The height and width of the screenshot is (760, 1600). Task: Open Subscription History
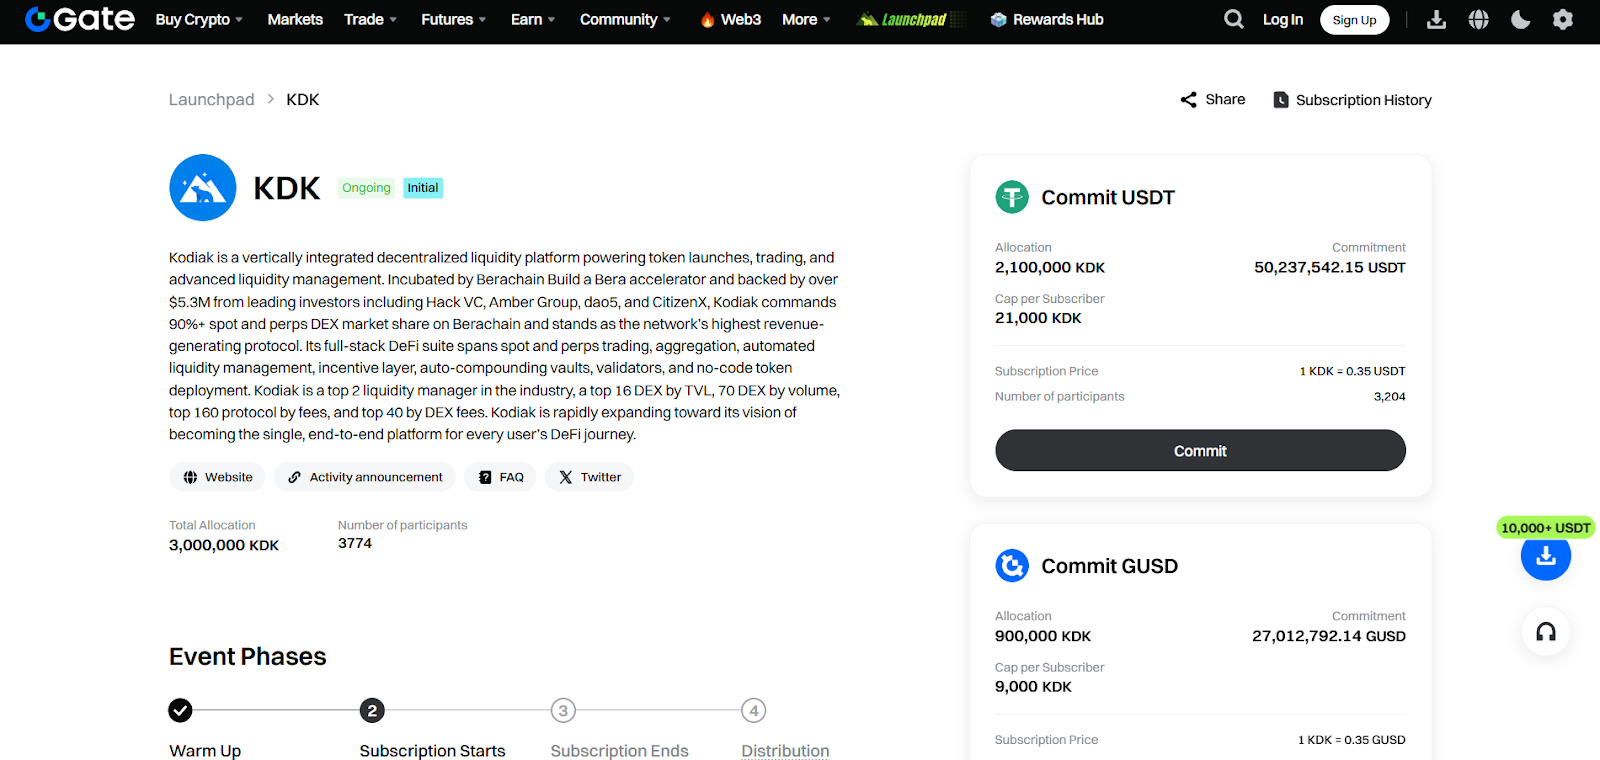[1352, 100]
